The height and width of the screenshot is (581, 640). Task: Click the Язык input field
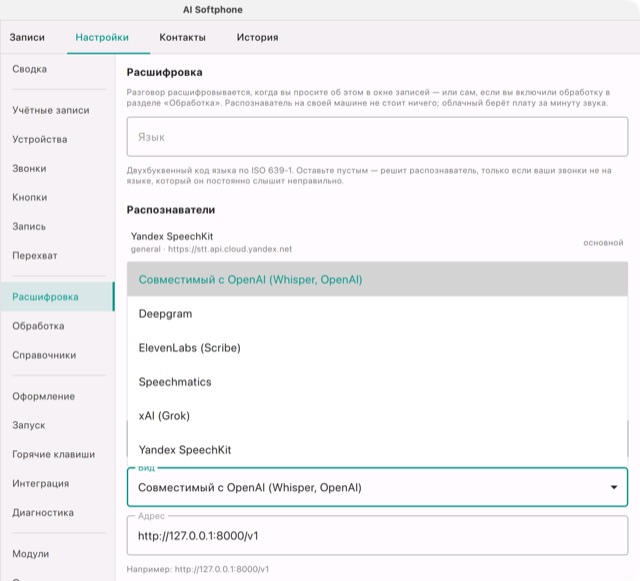[377, 137]
